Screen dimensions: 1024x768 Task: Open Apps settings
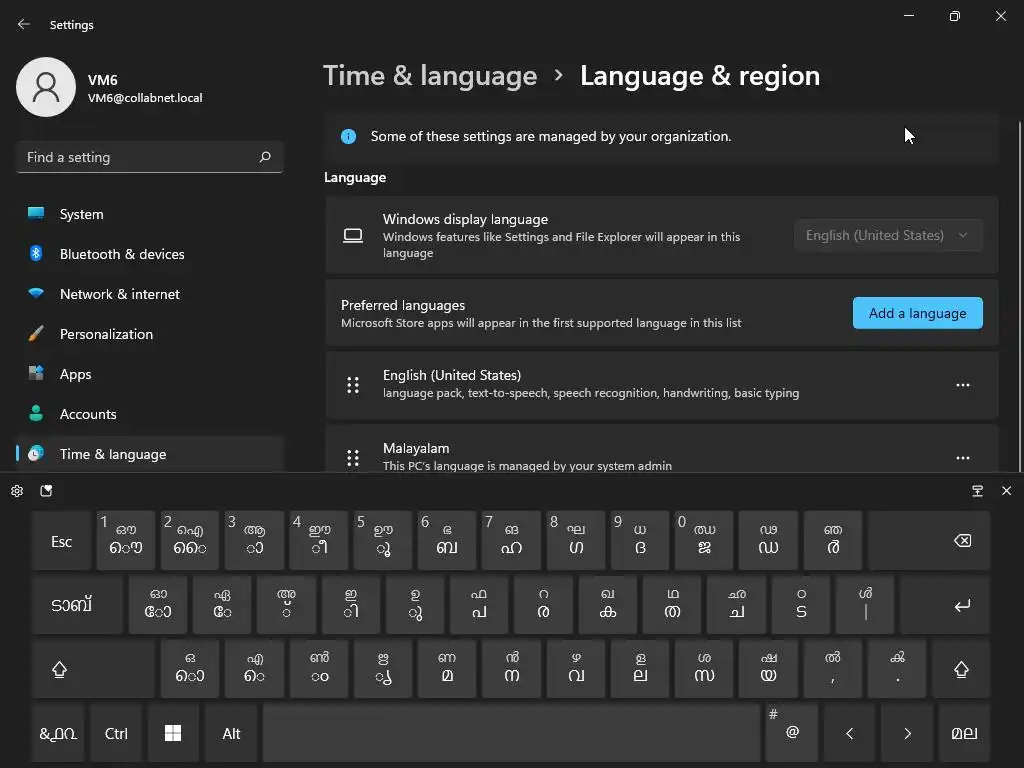point(150,374)
